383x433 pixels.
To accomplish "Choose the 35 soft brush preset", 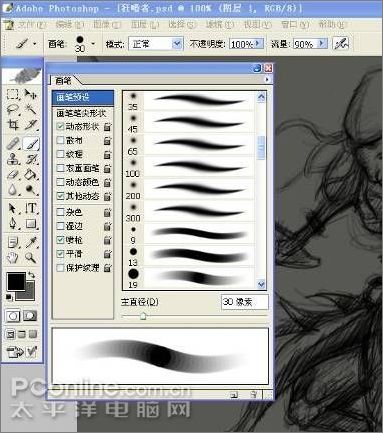I will [189, 101].
